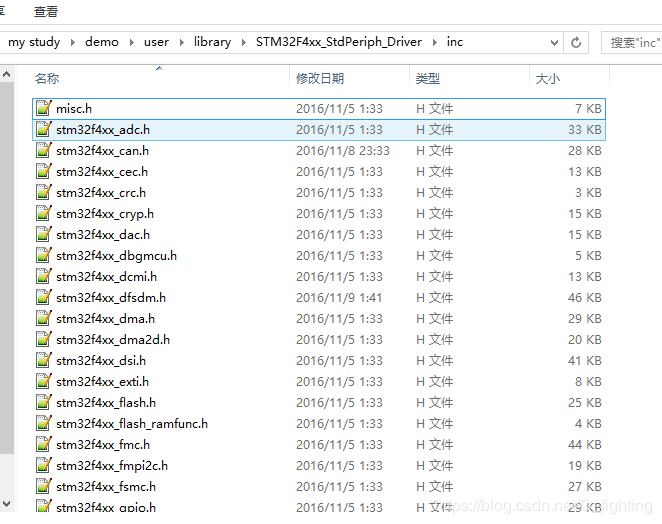
Task: Click the stm32f4xx_fmpi2c.h file icon
Action: click(x=43, y=466)
